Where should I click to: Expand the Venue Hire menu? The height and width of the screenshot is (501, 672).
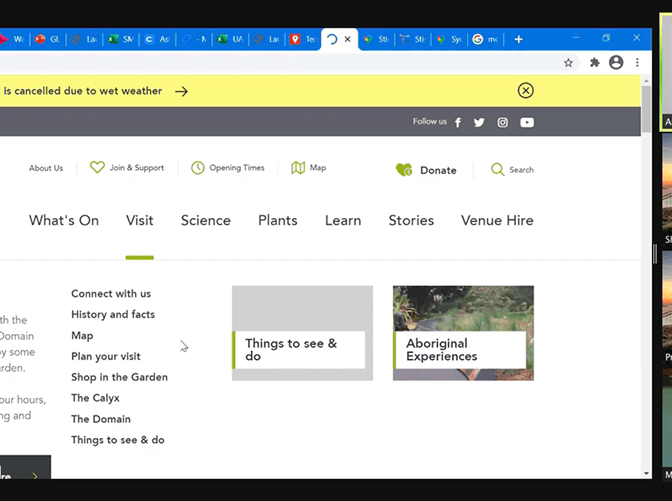(497, 220)
